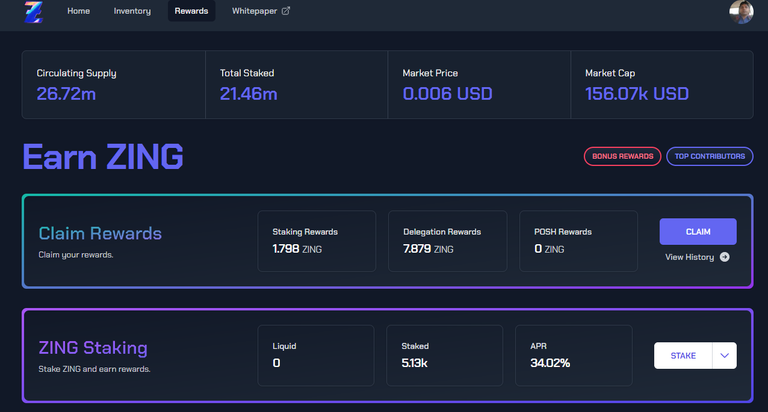The width and height of the screenshot is (768, 412).
Task: Click the Market Cap stat panel
Action: (x=662, y=84)
